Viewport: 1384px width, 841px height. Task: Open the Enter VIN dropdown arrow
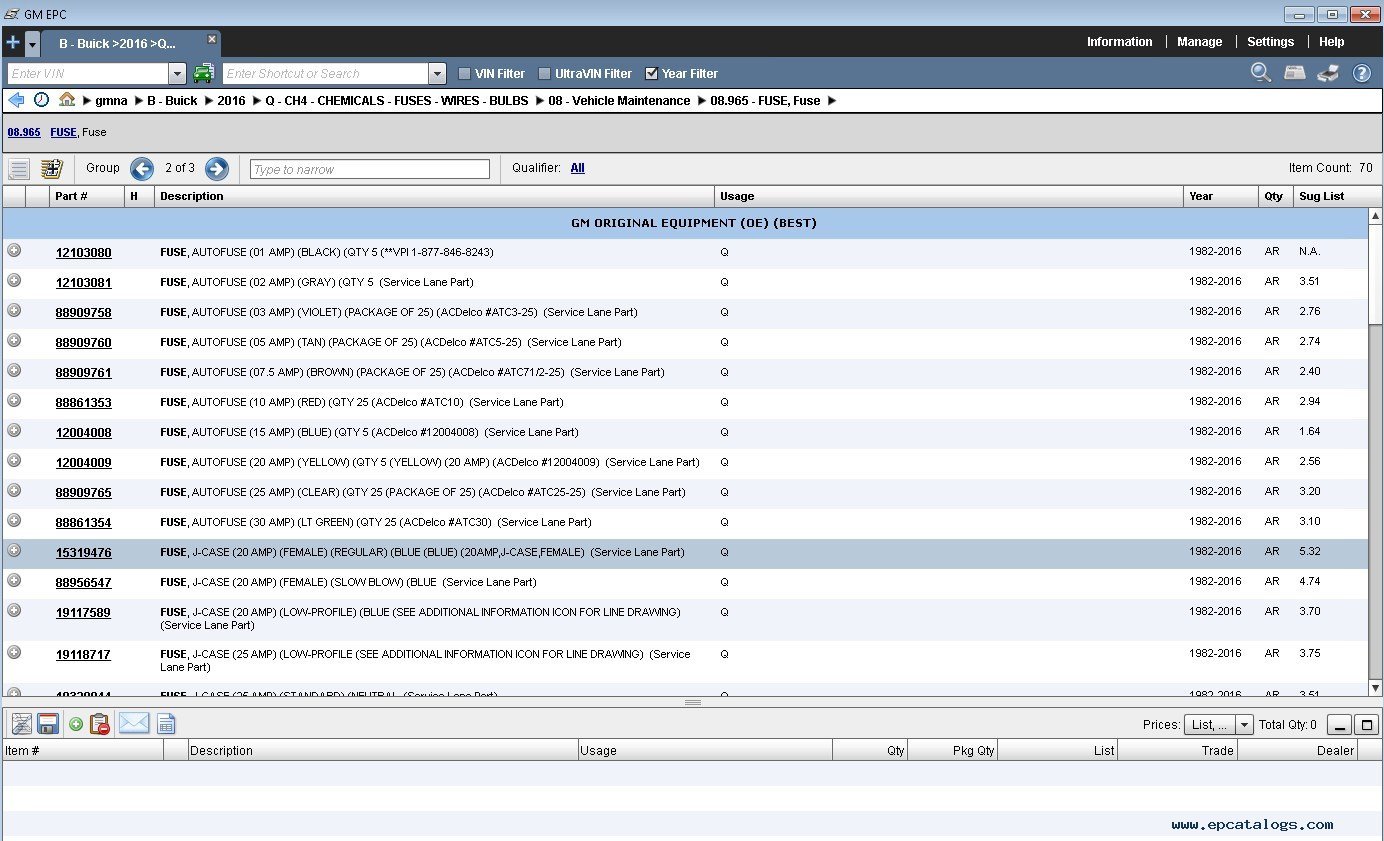[177, 74]
